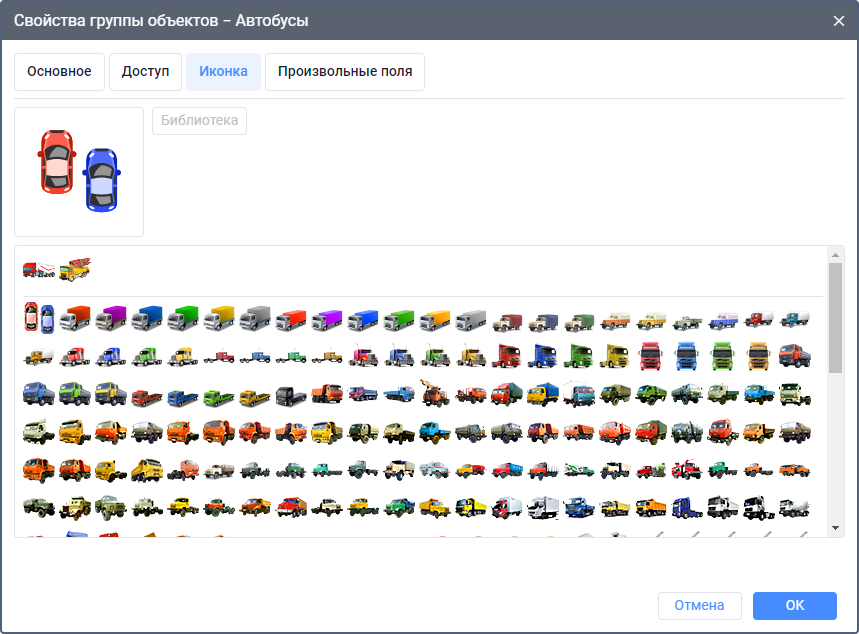Click the large current icon preview
859x634 pixels.
(79, 172)
